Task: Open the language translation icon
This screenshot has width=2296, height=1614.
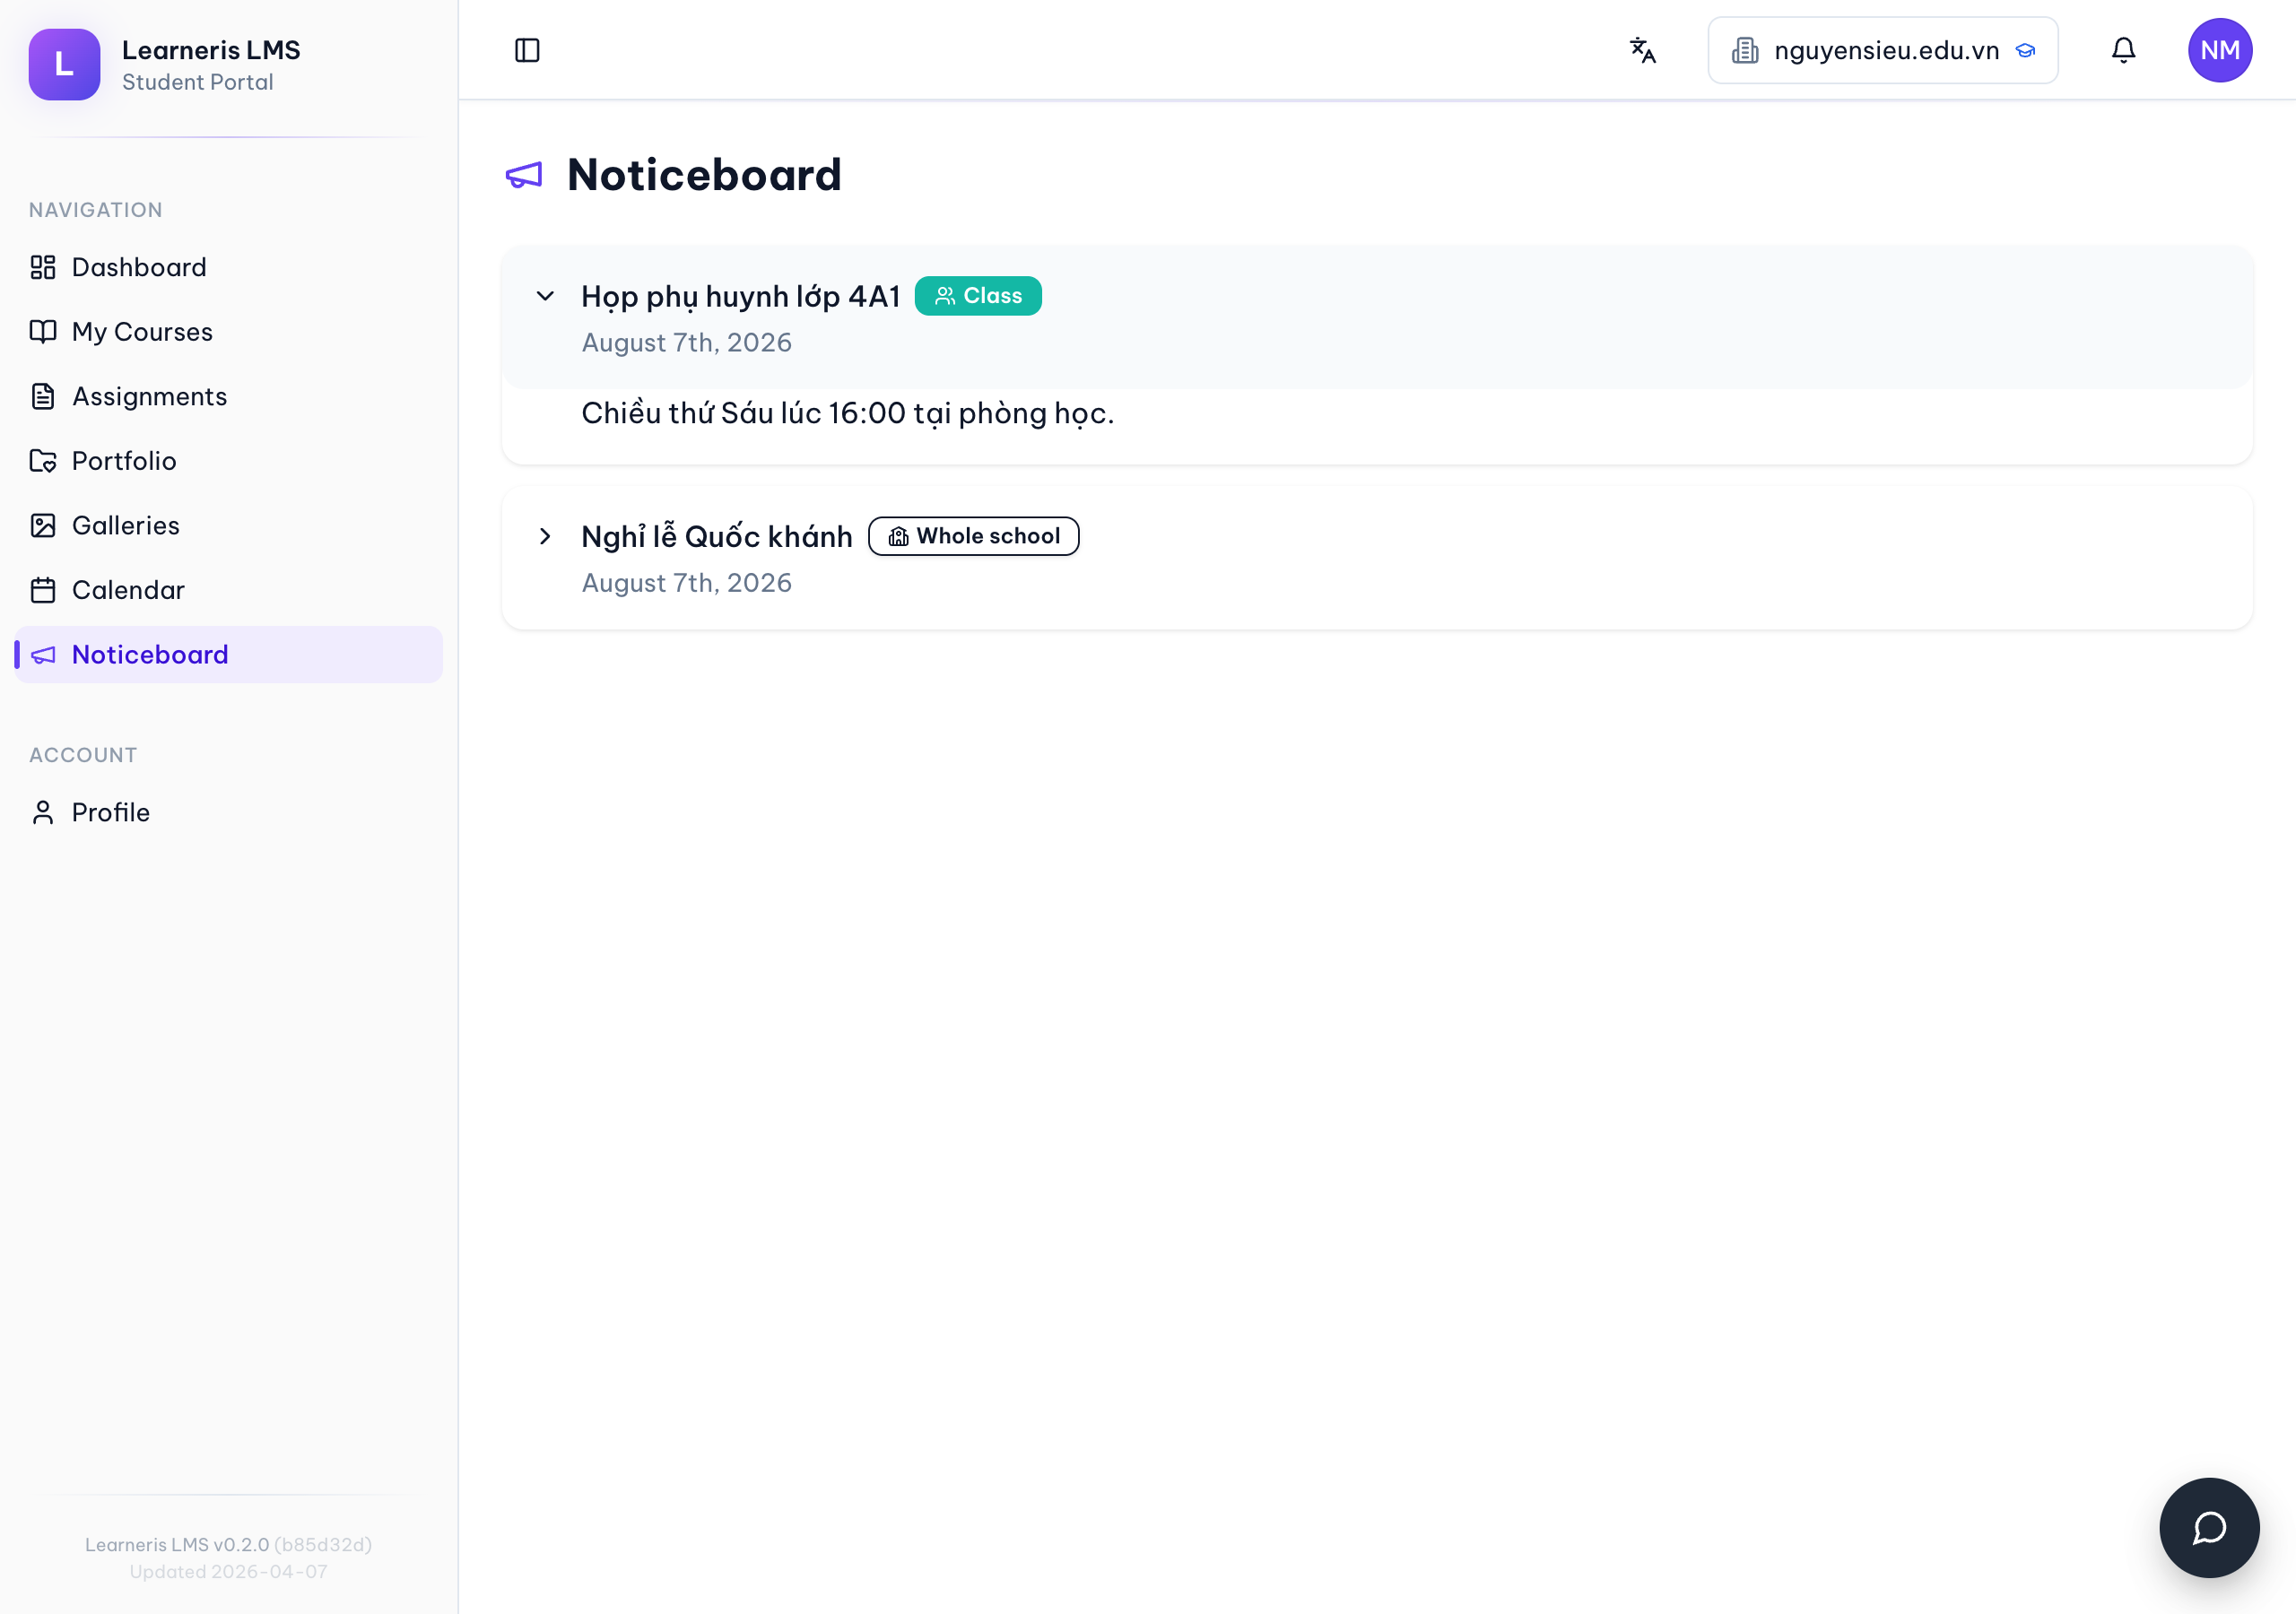Action: point(1642,50)
